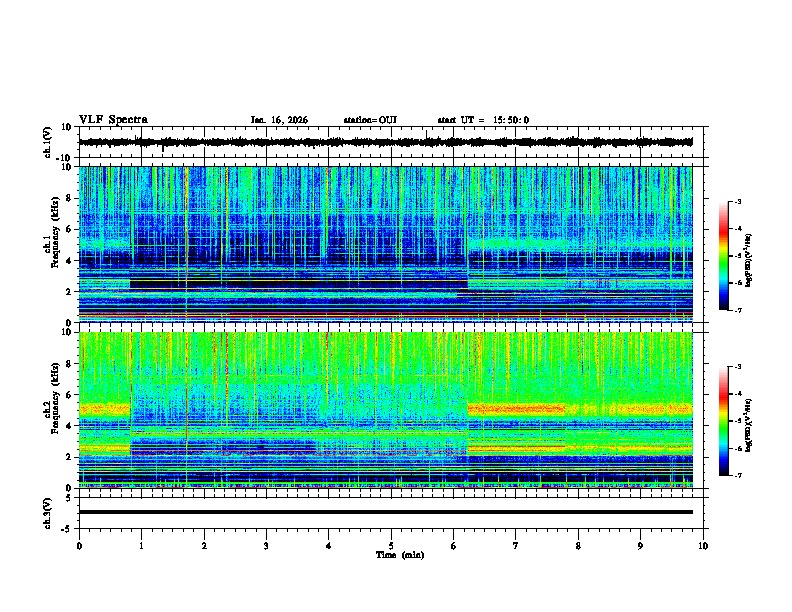The width and height of the screenshot is (792, 612).
Task: Click the '-3' label on ch.1 colorbar
Action: [x=737, y=201]
